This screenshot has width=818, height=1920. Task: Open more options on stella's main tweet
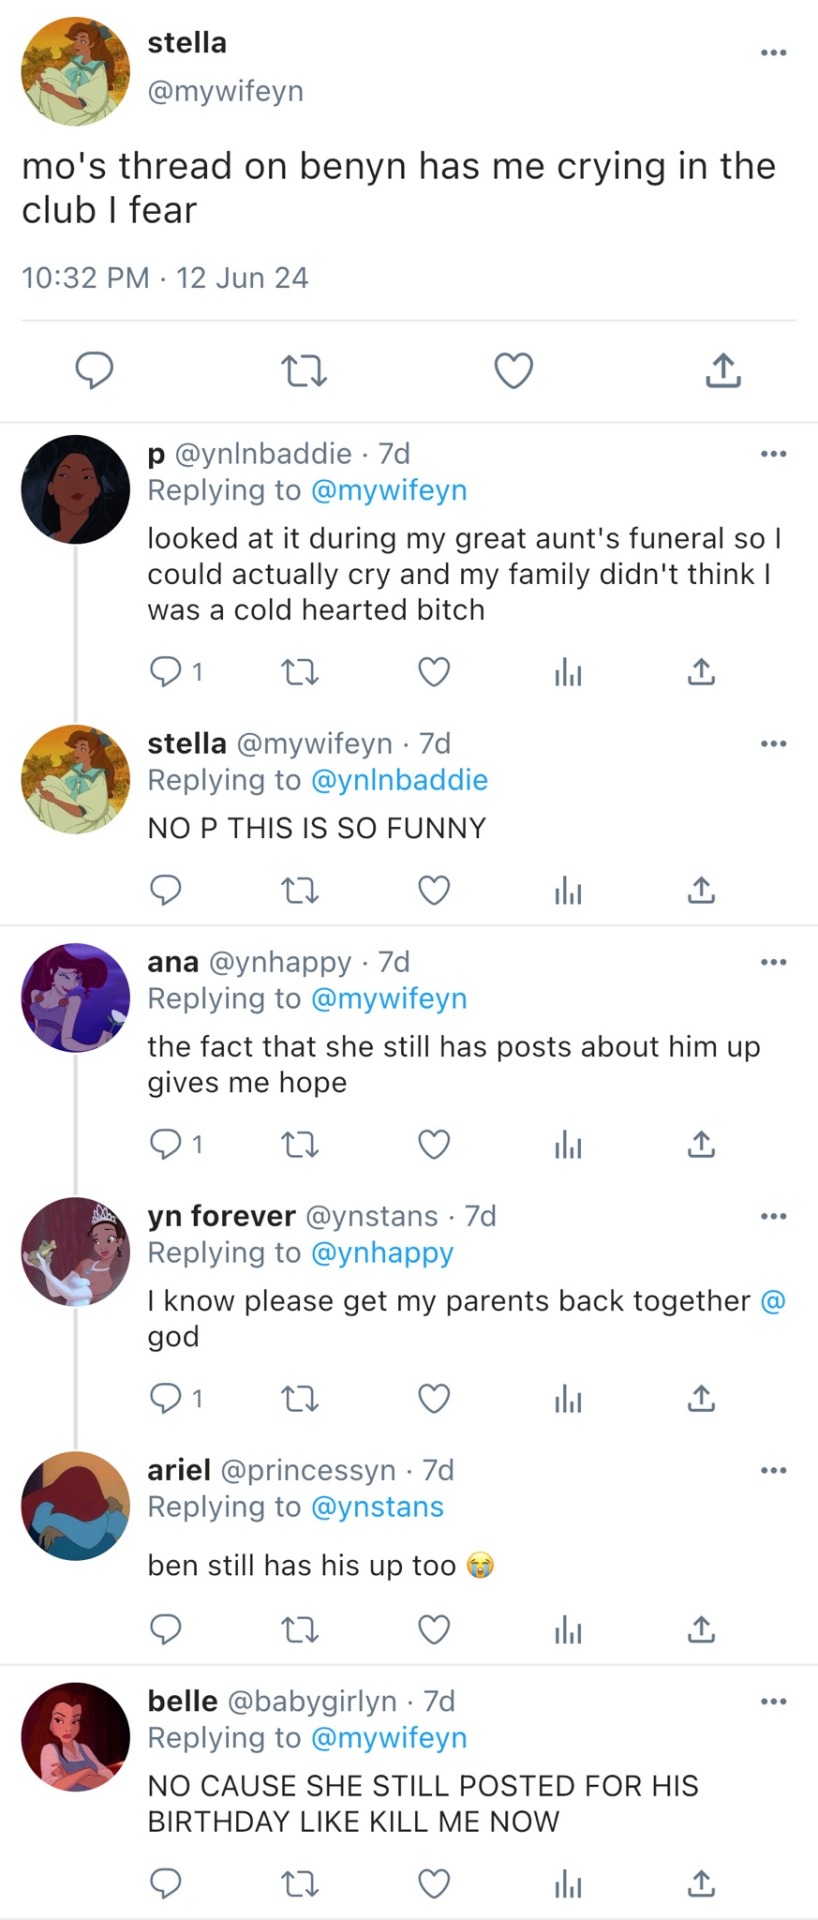773,52
